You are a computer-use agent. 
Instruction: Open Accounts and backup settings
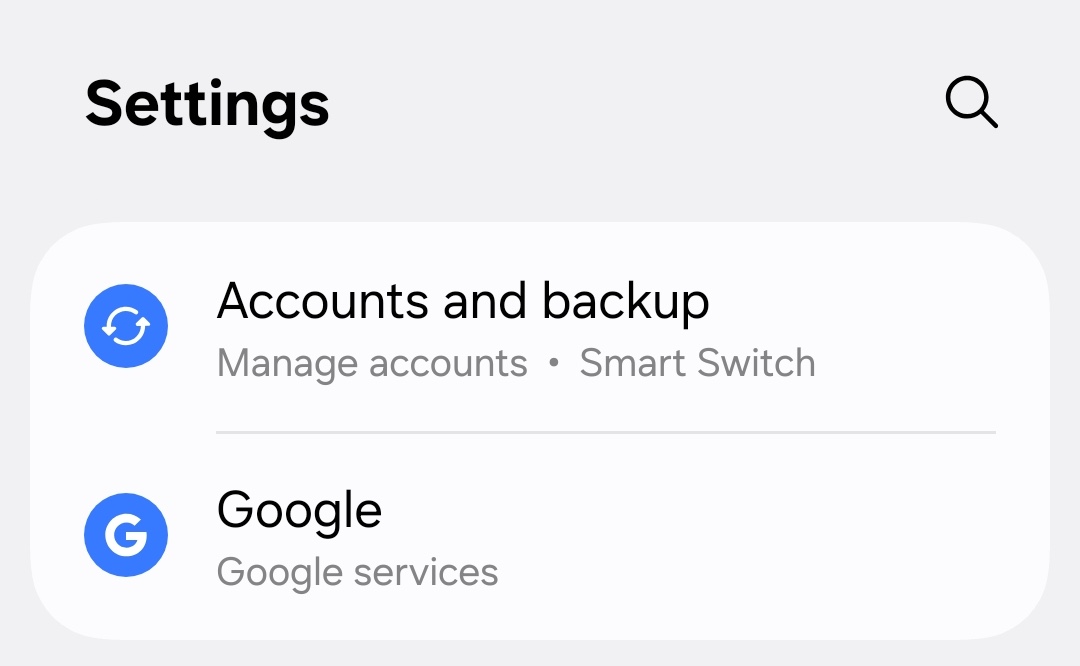click(540, 327)
